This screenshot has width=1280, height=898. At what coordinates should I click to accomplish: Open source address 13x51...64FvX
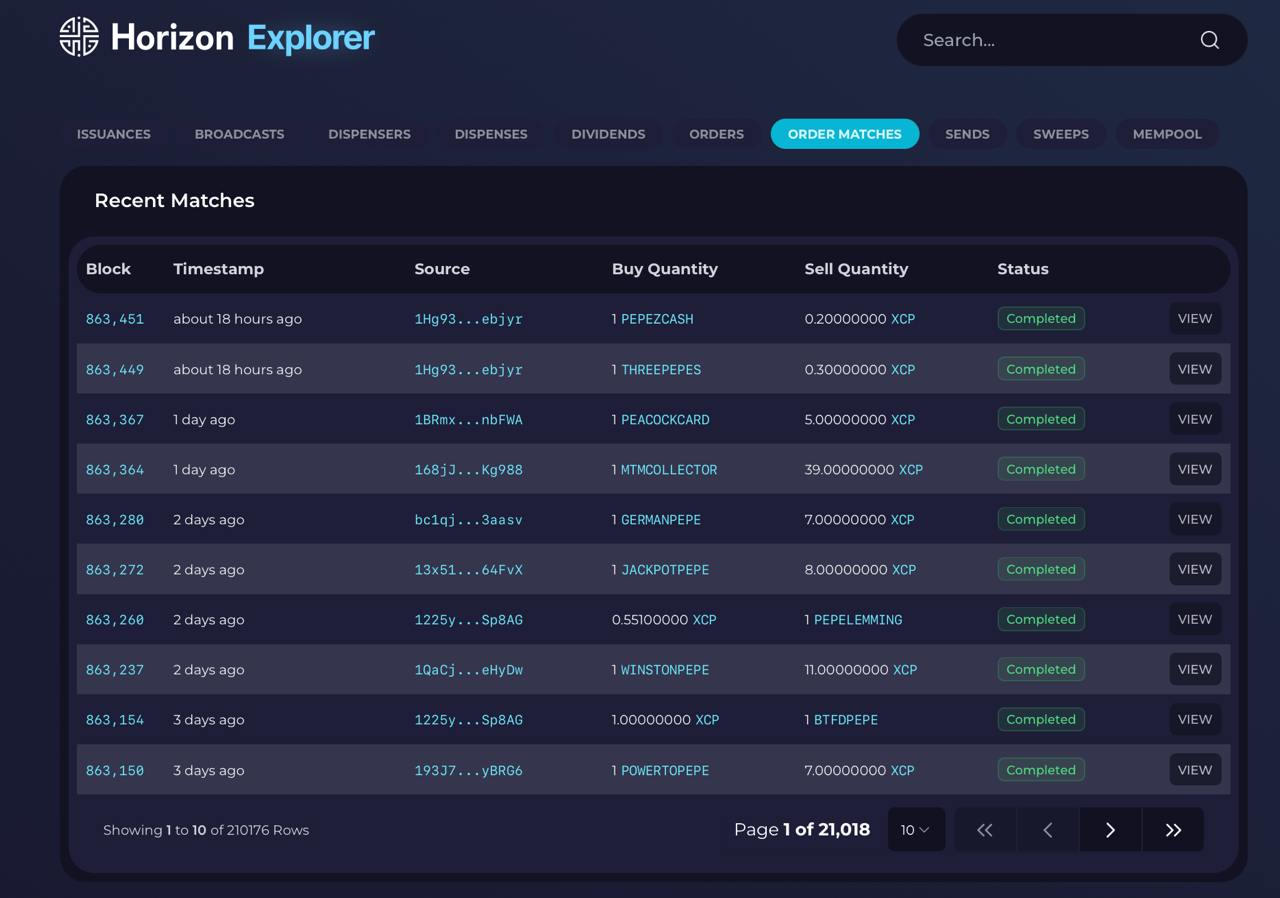tap(469, 569)
